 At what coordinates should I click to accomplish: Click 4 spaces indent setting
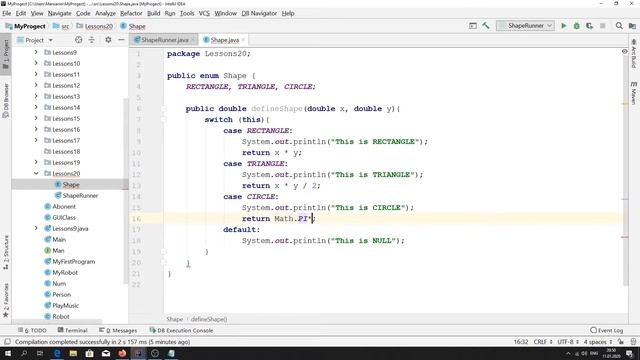click(x=598, y=342)
